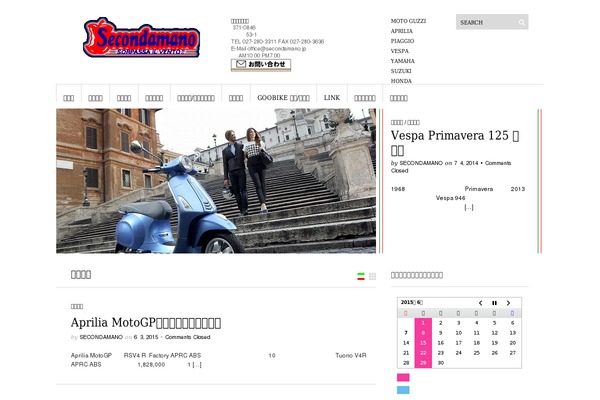Click the blue legend swatch
The height and width of the screenshot is (400, 600).
click(x=403, y=390)
